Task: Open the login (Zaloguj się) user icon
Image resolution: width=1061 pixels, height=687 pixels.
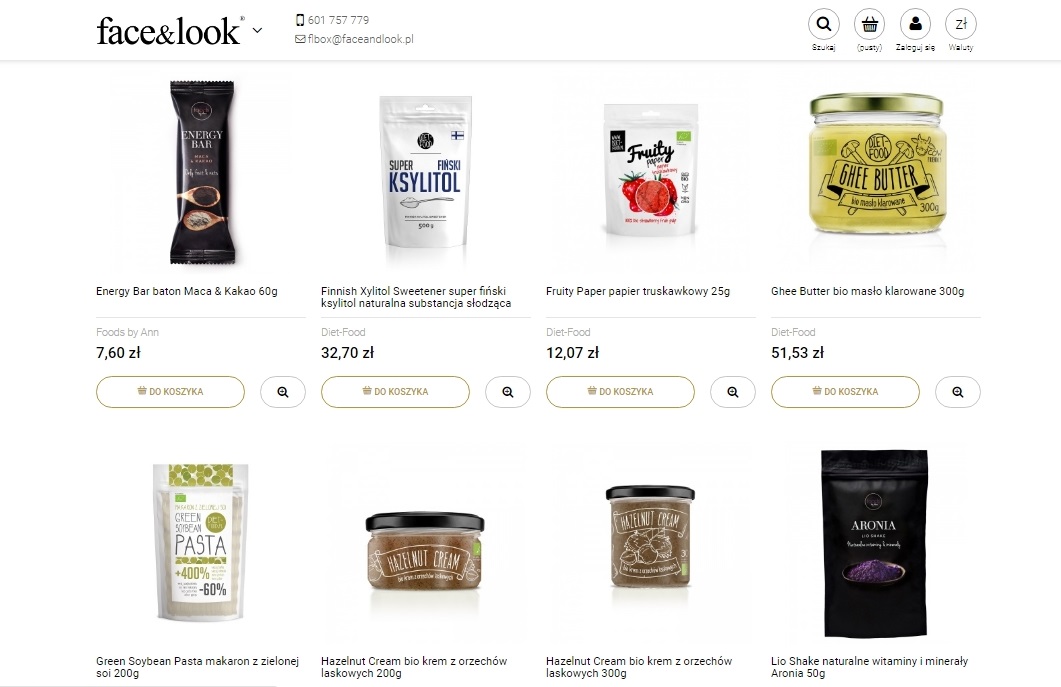Action: (916, 24)
